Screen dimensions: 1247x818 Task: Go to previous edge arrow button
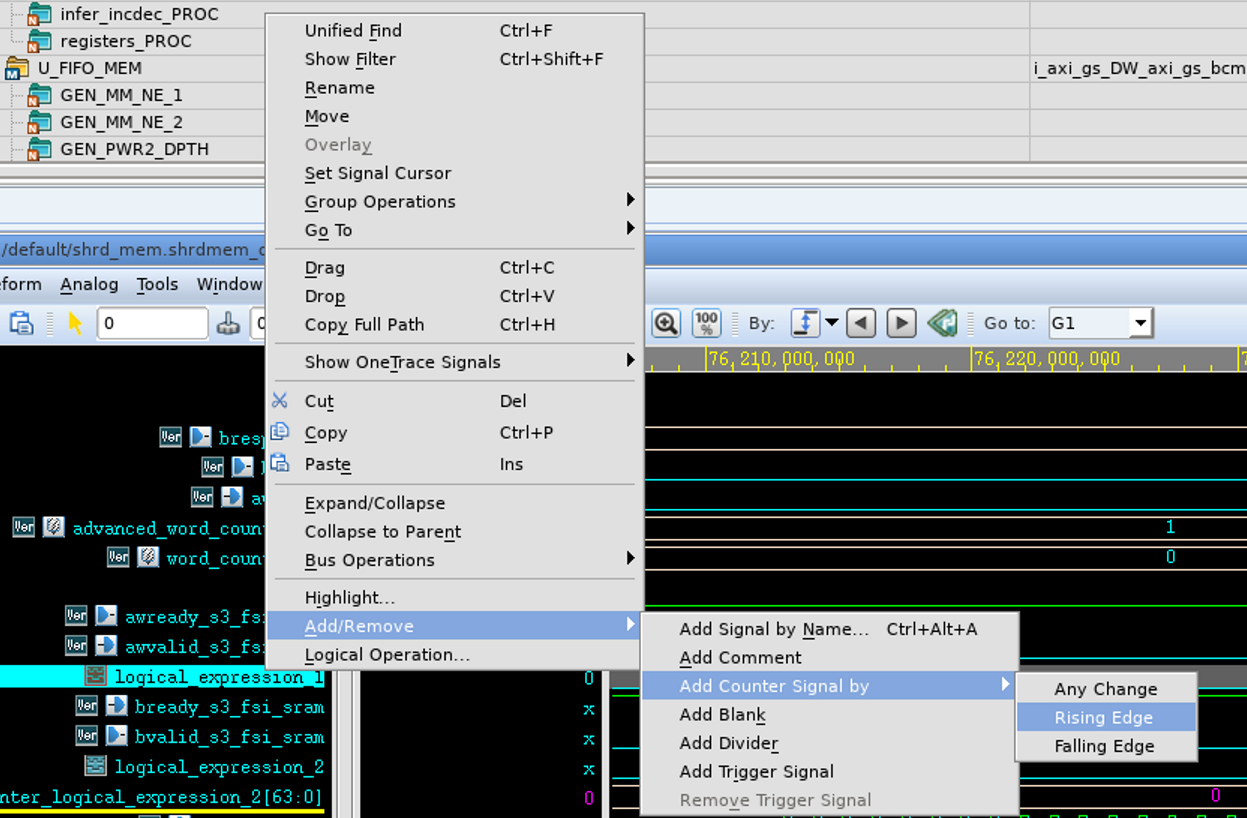861,323
